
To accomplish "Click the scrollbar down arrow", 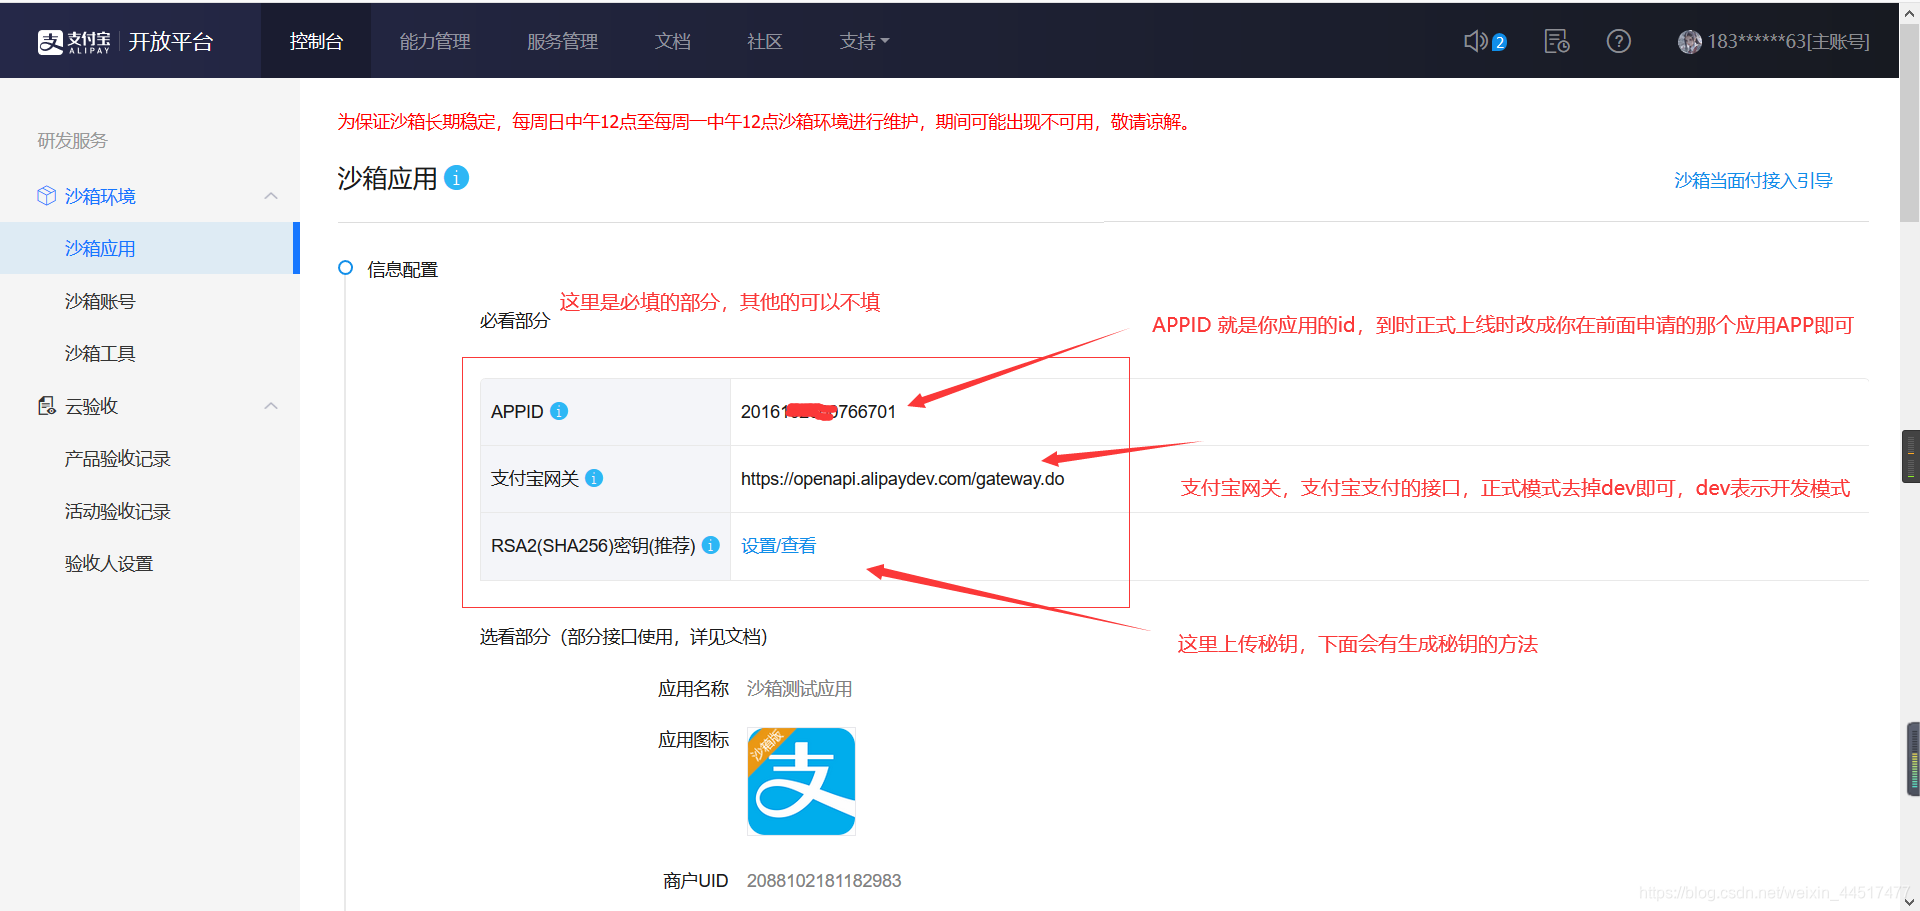I will [x=1909, y=901].
